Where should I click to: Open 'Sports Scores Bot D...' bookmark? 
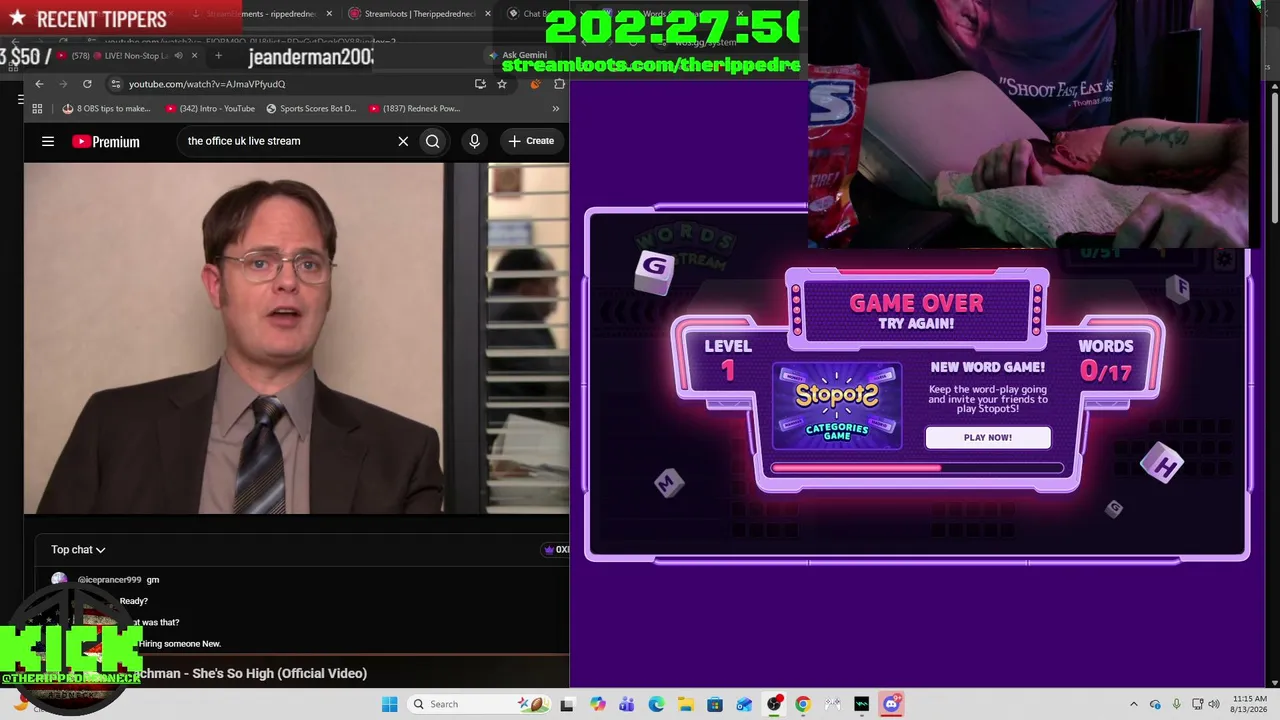pos(311,108)
